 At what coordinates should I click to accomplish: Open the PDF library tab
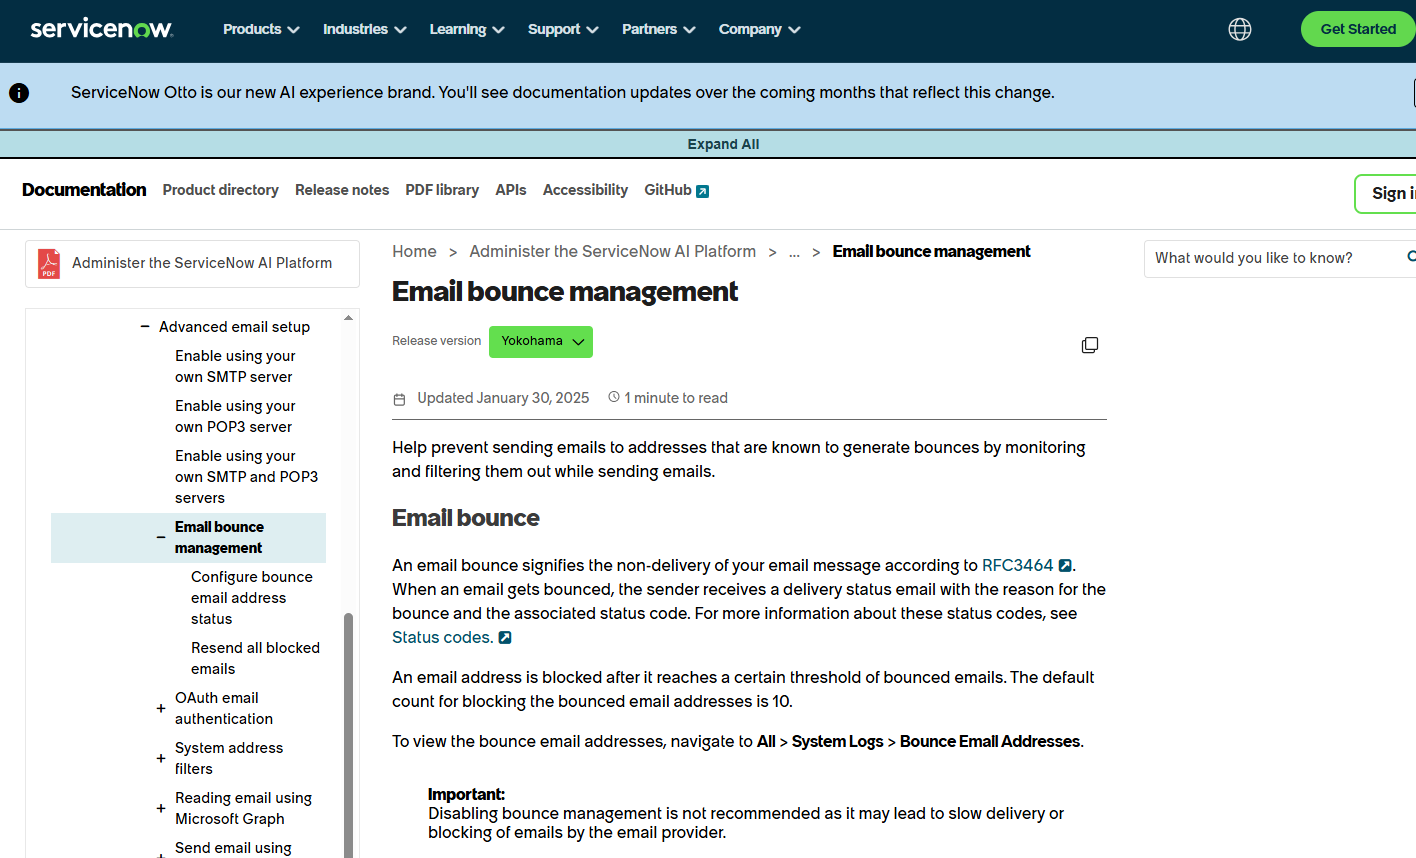pyautogui.click(x=442, y=190)
